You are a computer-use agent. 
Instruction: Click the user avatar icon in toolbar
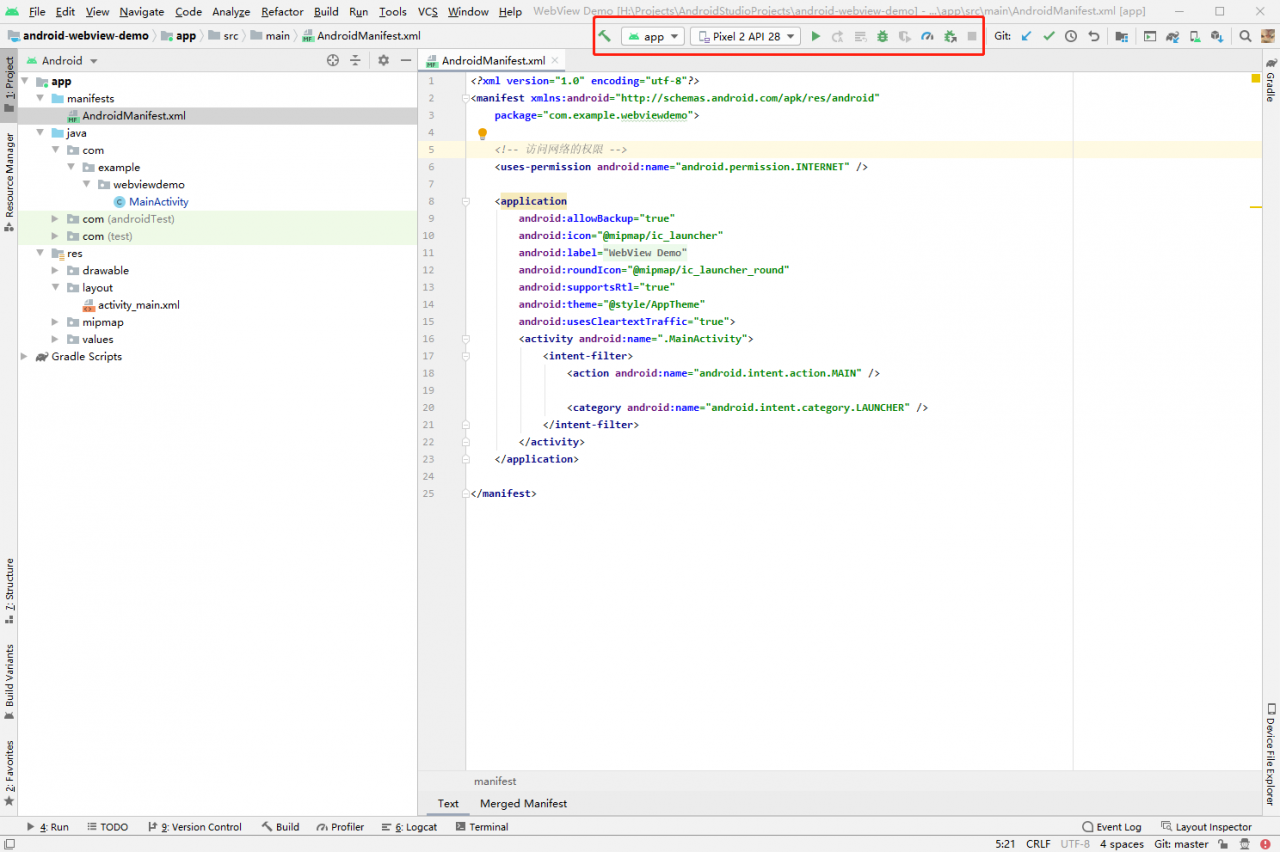[x=1269, y=36]
